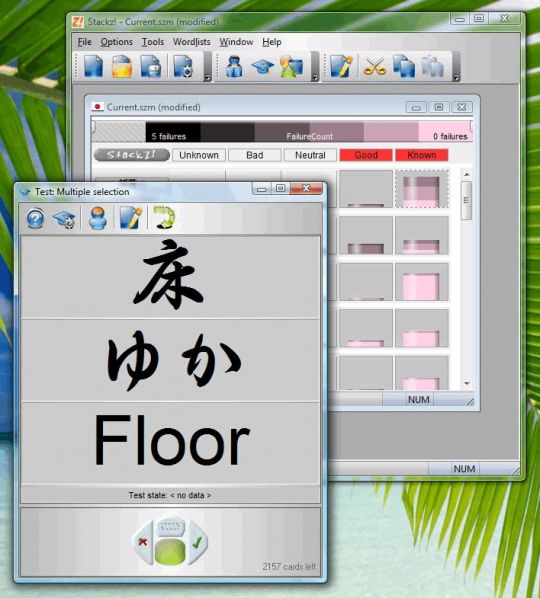Start test with graduation cap toolbar icon
Image resolution: width=540 pixels, height=598 pixels.
pos(262,67)
